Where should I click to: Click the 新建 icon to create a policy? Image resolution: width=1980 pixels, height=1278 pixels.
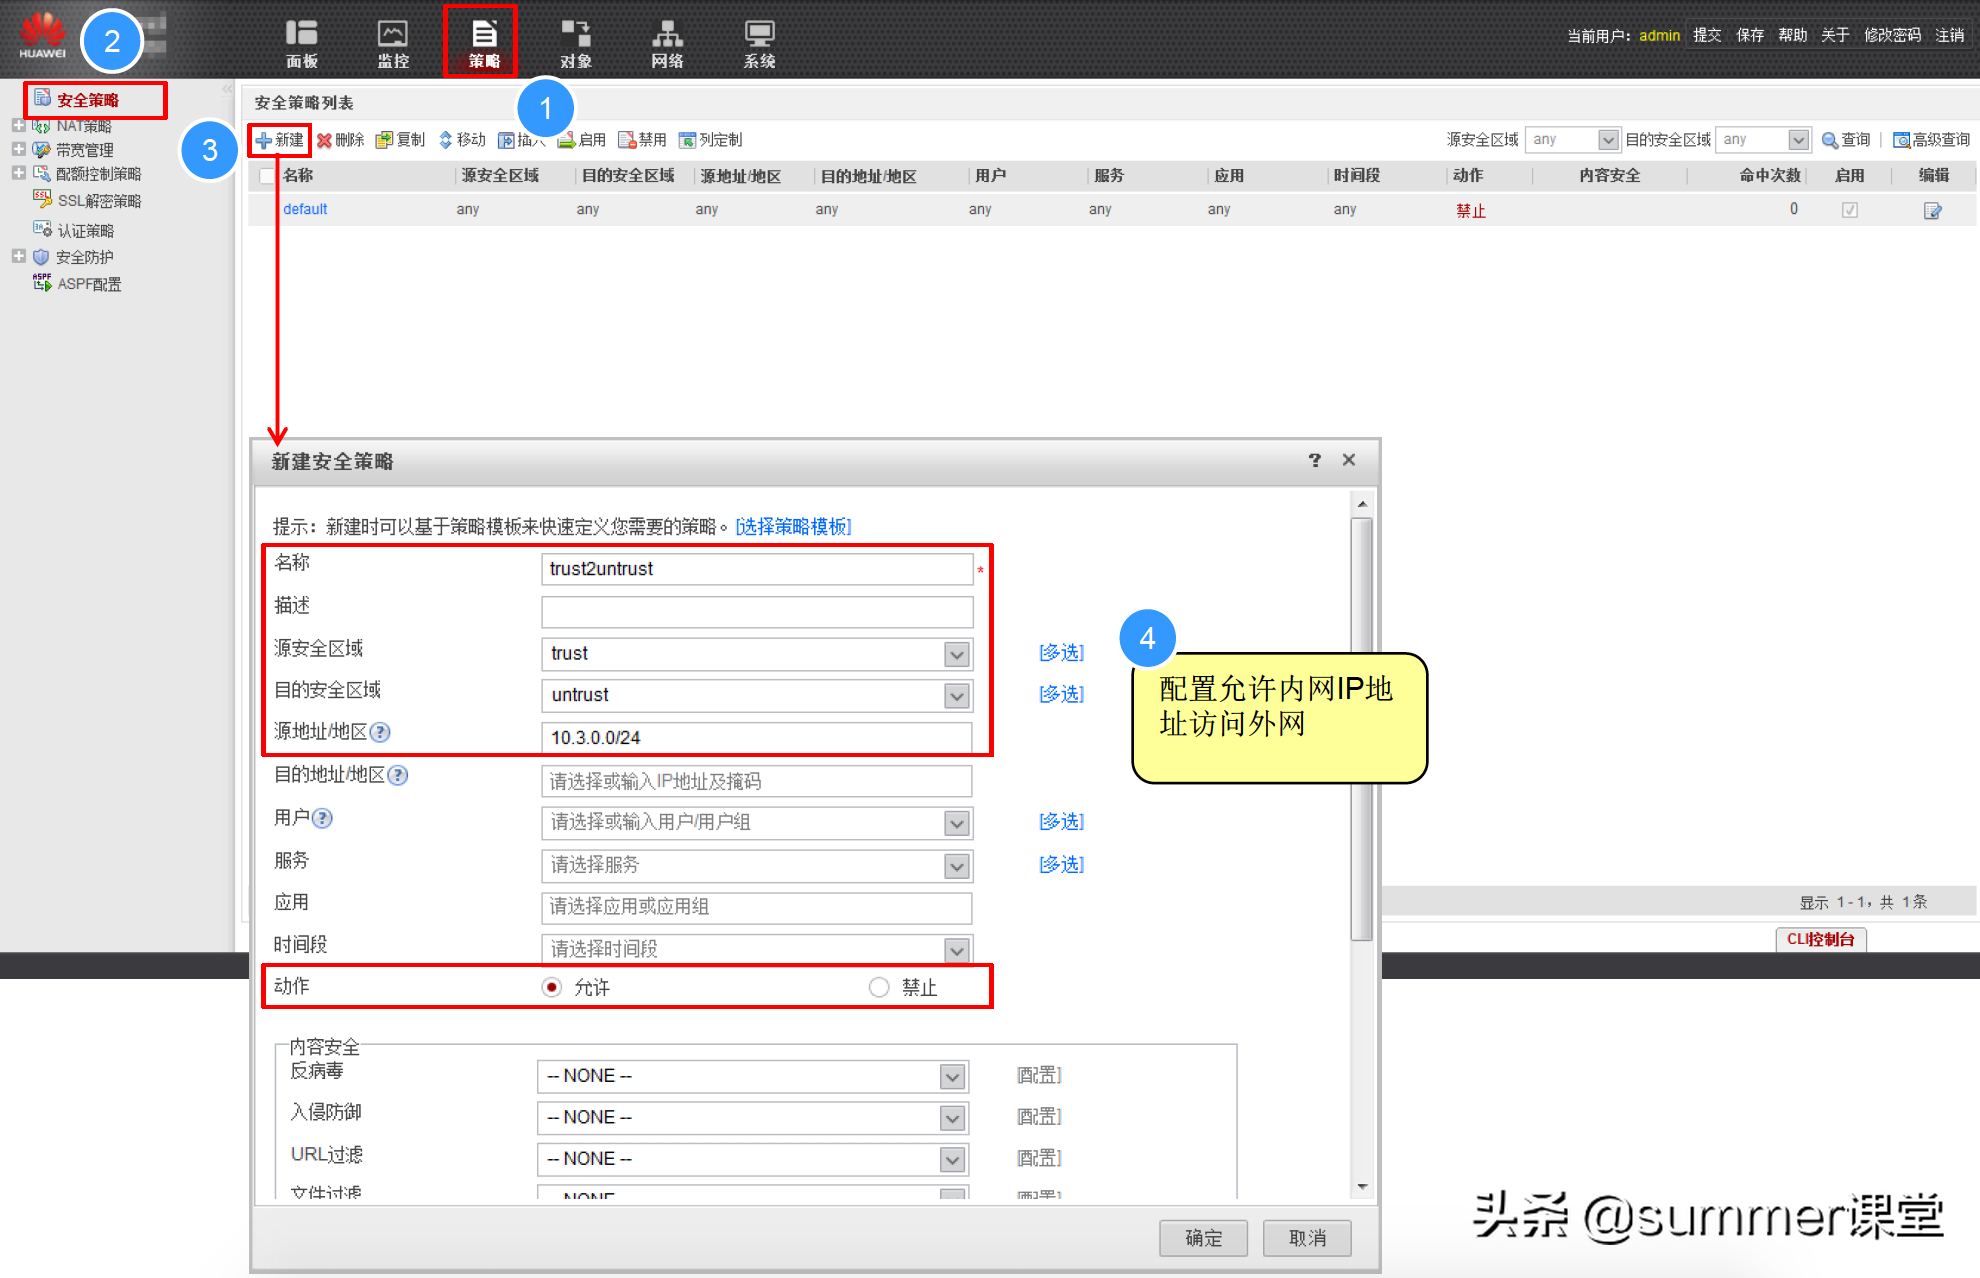coord(279,139)
